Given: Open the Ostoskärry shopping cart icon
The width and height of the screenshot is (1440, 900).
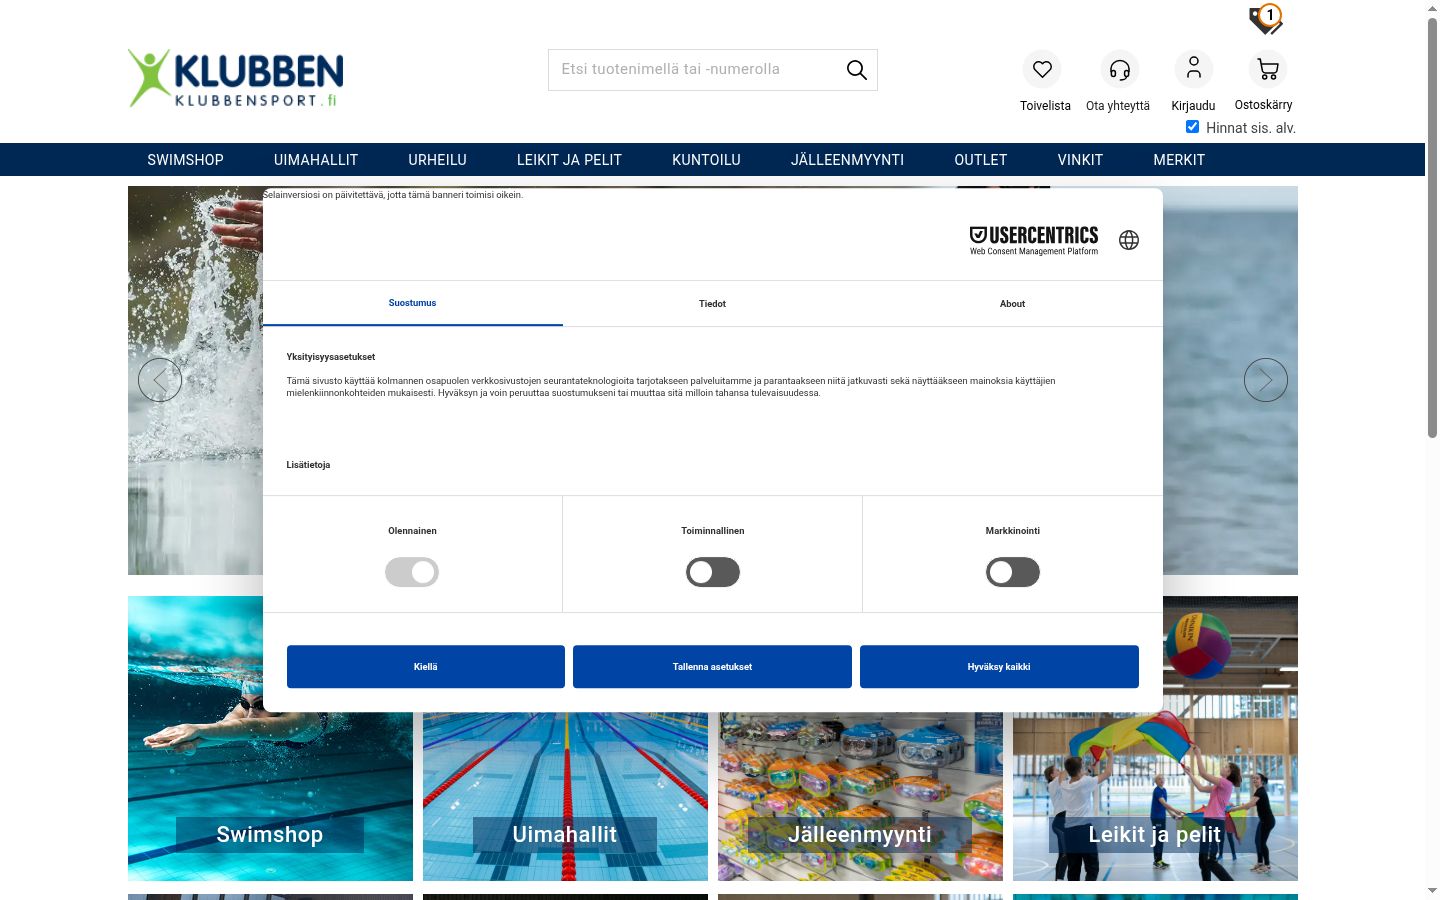Looking at the screenshot, I should [x=1268, y=69].
